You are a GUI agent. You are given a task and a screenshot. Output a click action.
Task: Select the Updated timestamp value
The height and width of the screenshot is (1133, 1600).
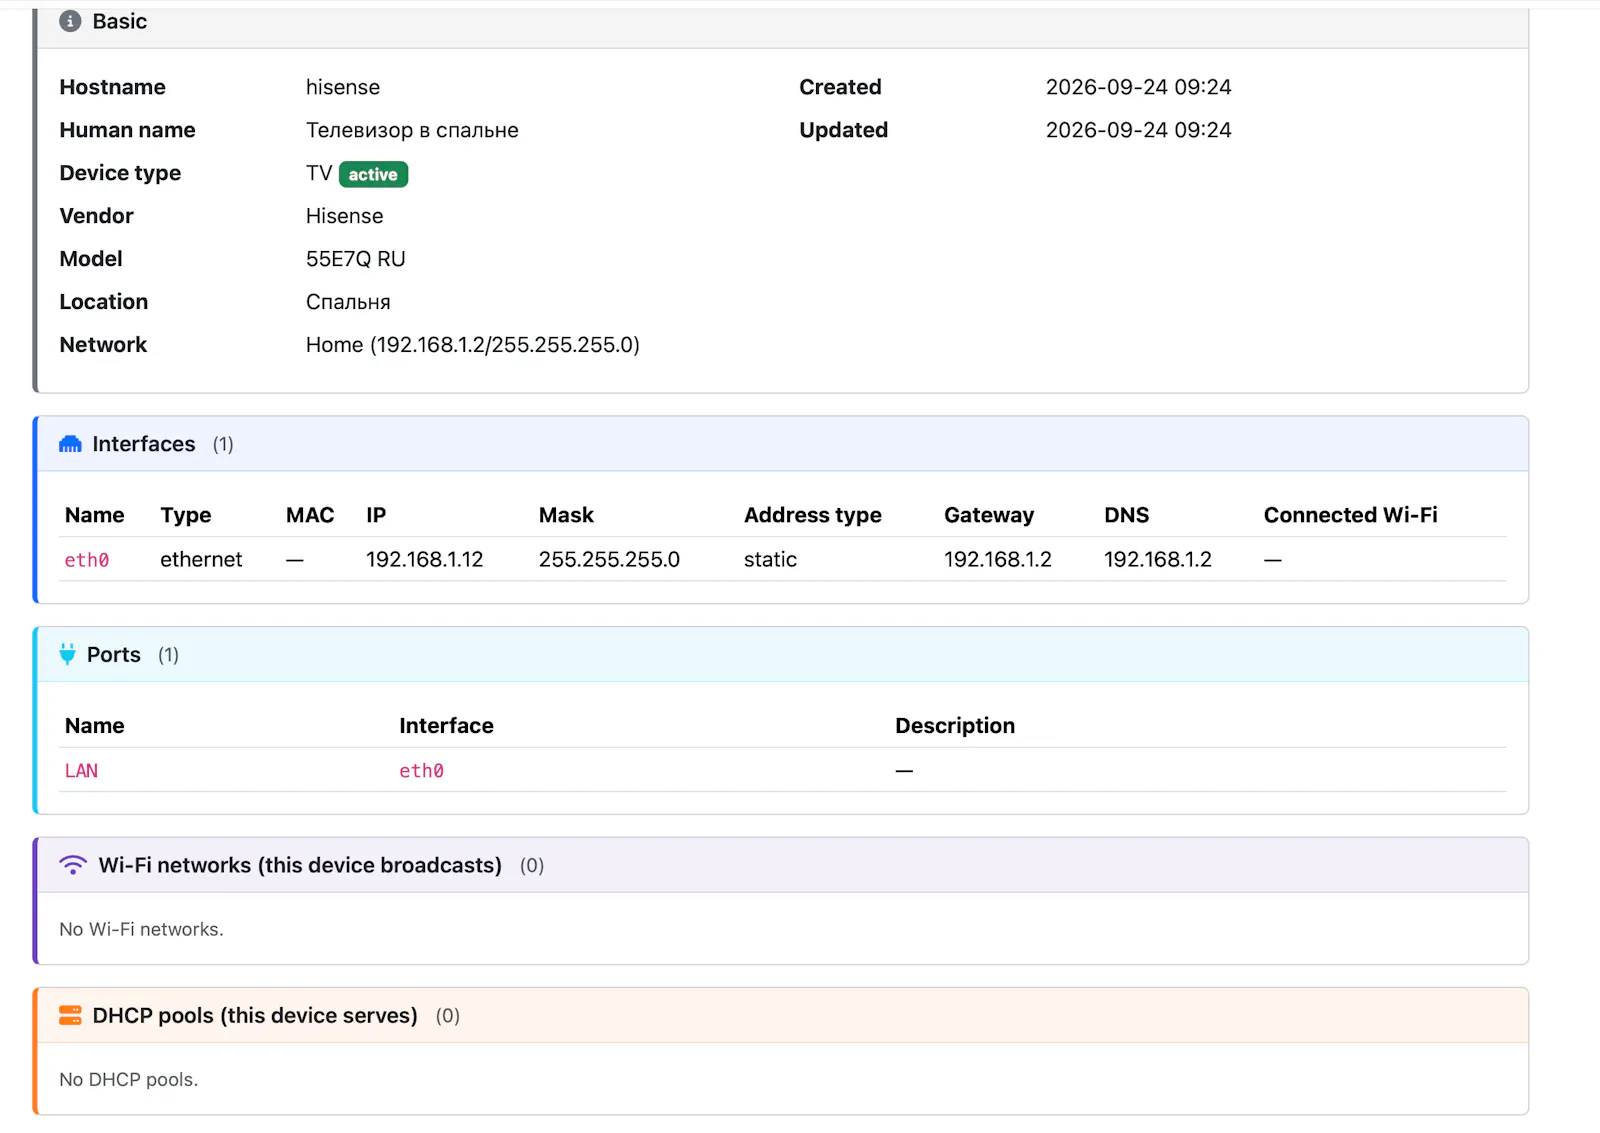tap(1139, 130)
